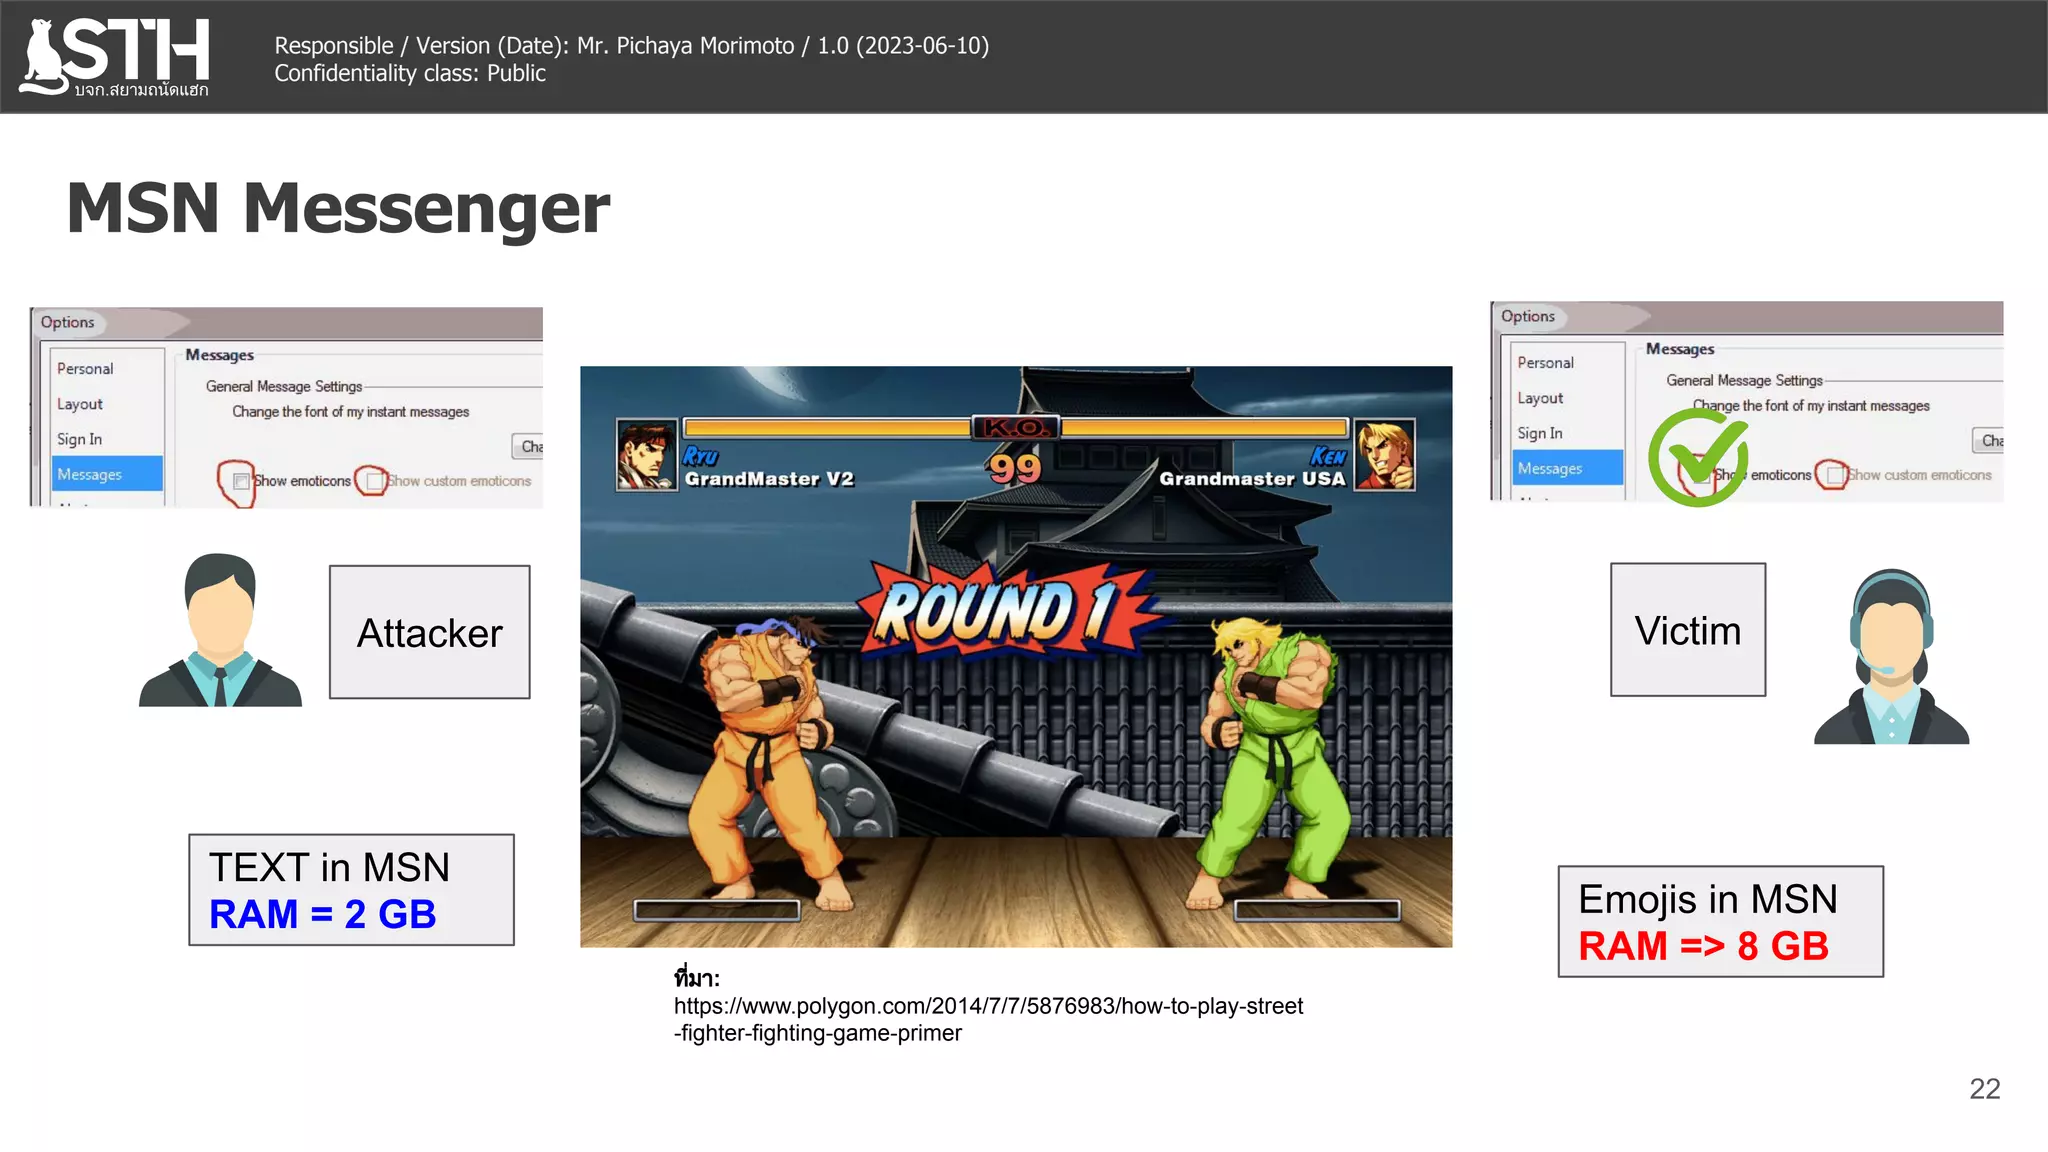Click the Victim headset avatar icon
This screenshot has width=2048, height=1152.
(1891, 657)
